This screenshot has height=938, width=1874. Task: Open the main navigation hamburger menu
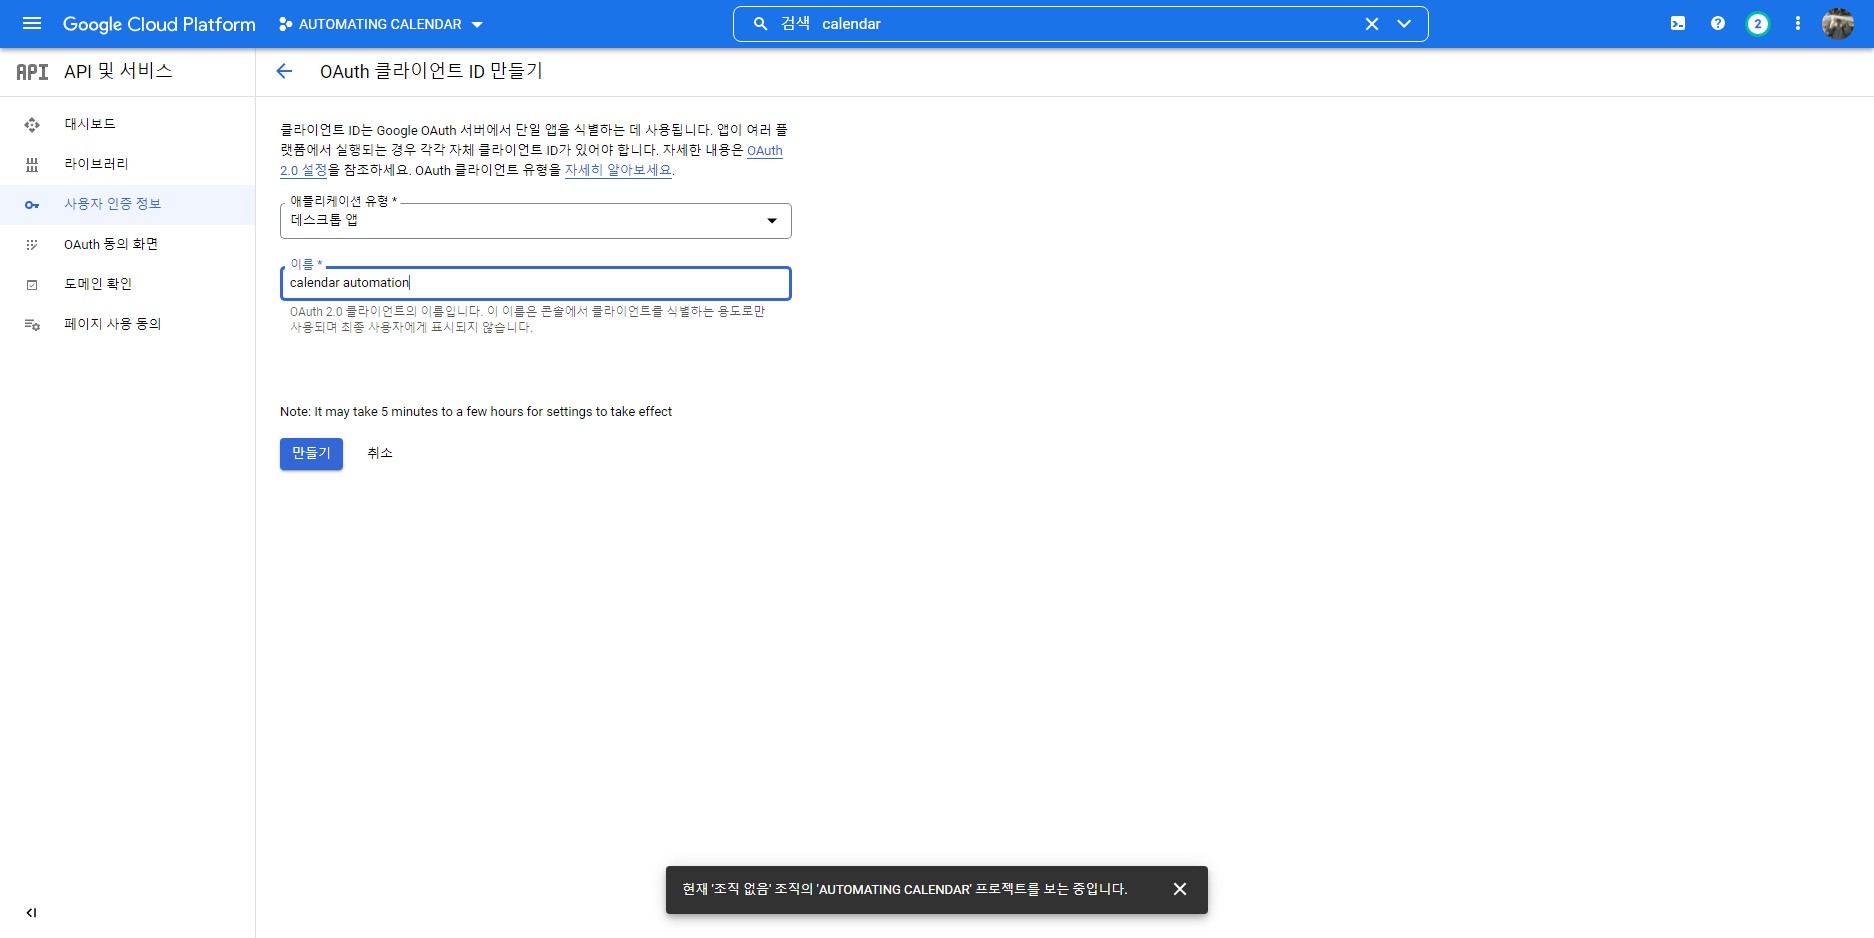pyautogui.click(x=32, y=23)
